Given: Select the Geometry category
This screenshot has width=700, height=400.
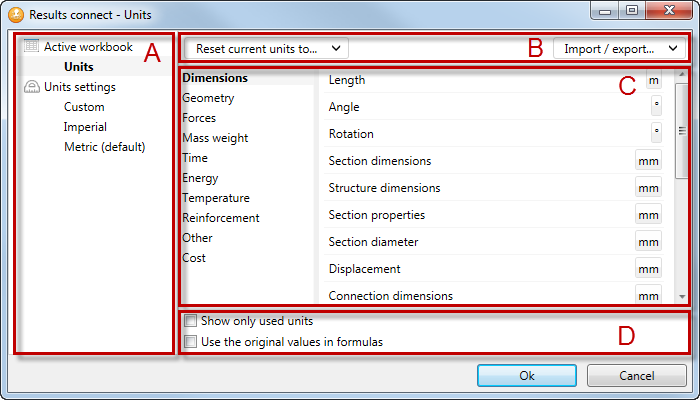Looking at the screenshot, I should tap(208, 98).
